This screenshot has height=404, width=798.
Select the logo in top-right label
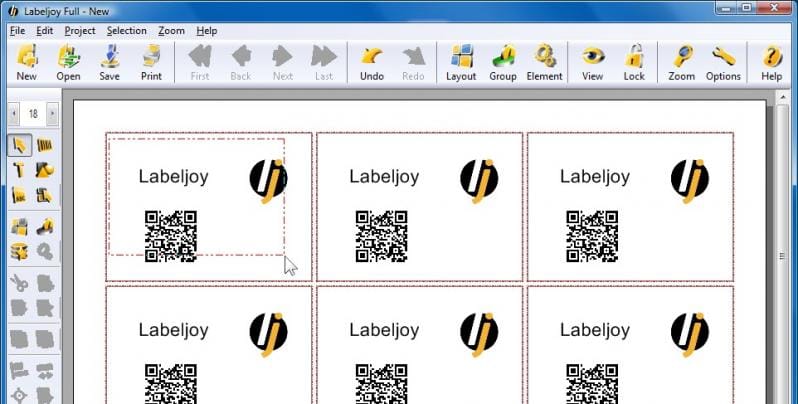[x=690, y=181]
